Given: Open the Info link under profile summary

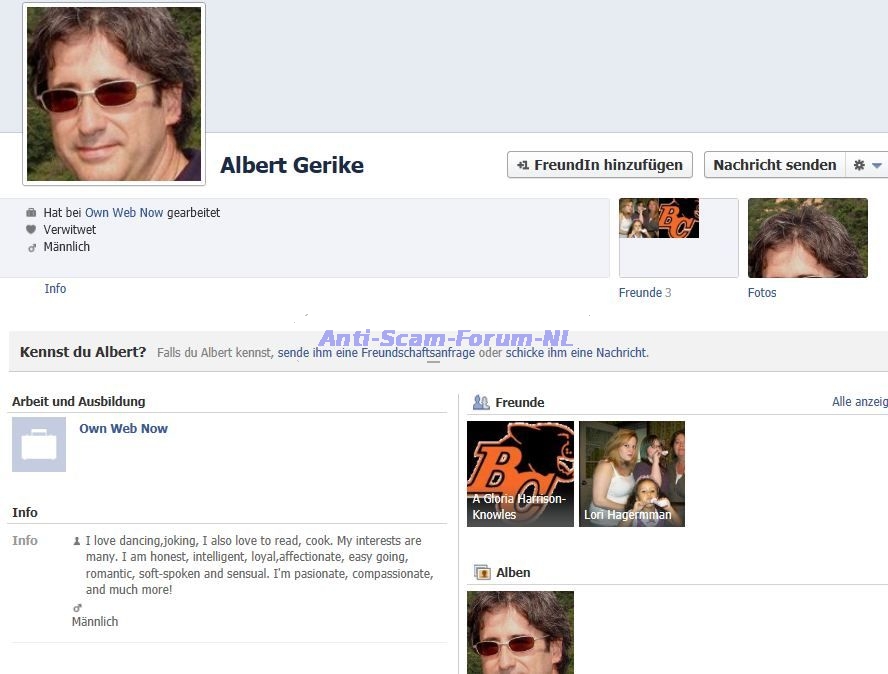Looking at the screenshot, I should (x=55, y=289).
